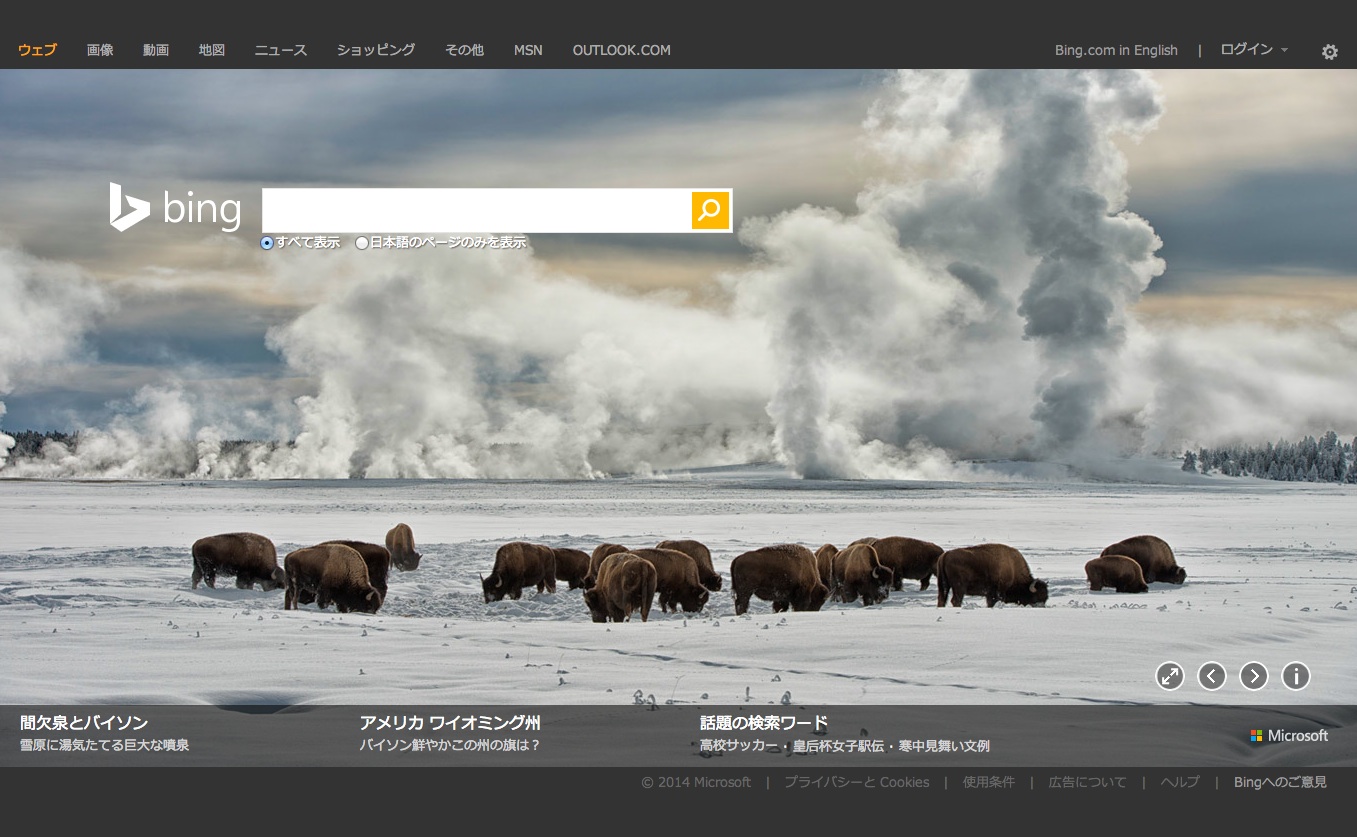The image size is (1357, 837).
Task: Open the 間欠泉とバイソン caption link
Action: (x=84, y=722)
